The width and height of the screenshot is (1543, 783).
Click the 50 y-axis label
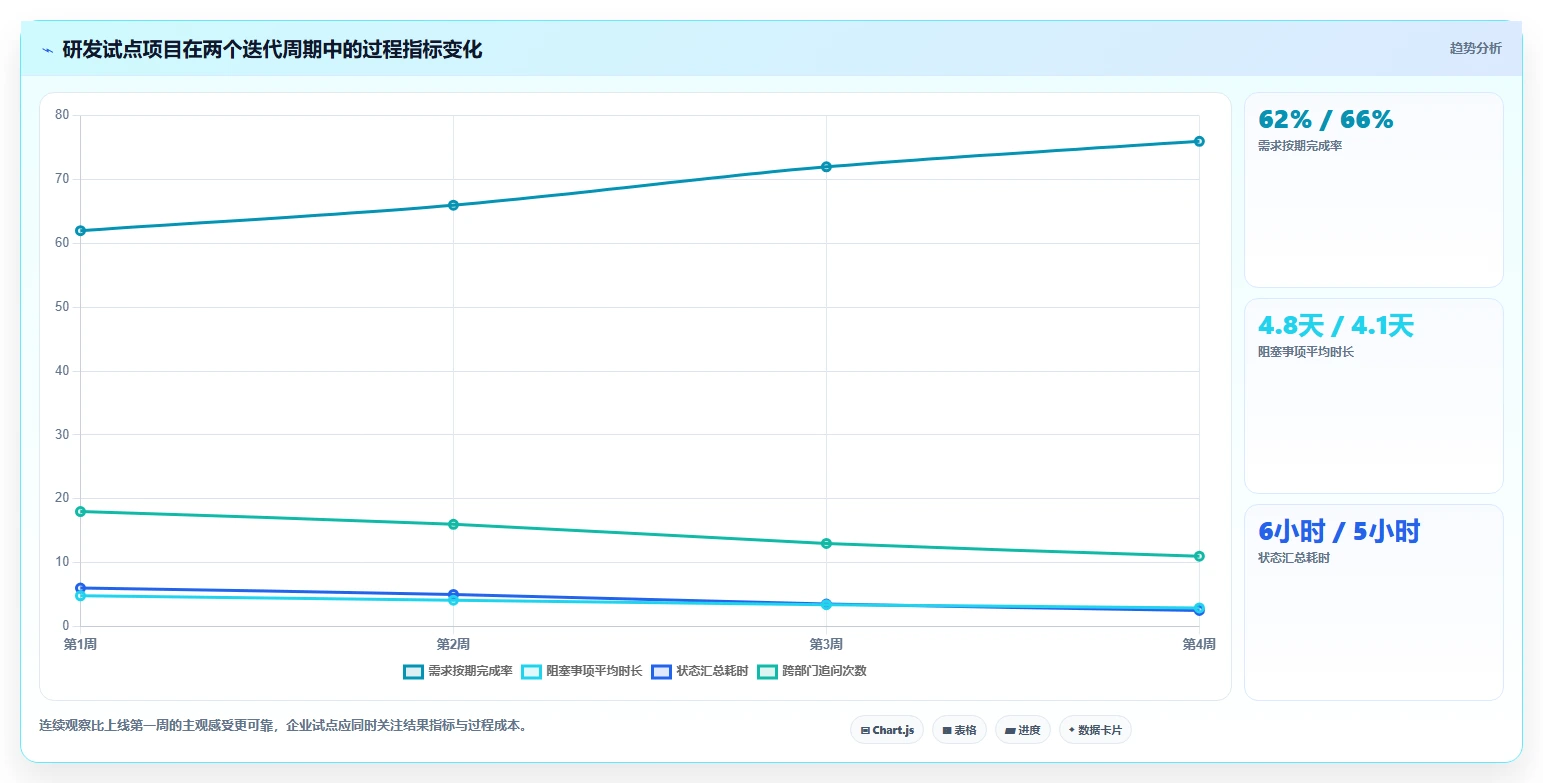click(62, 307)
